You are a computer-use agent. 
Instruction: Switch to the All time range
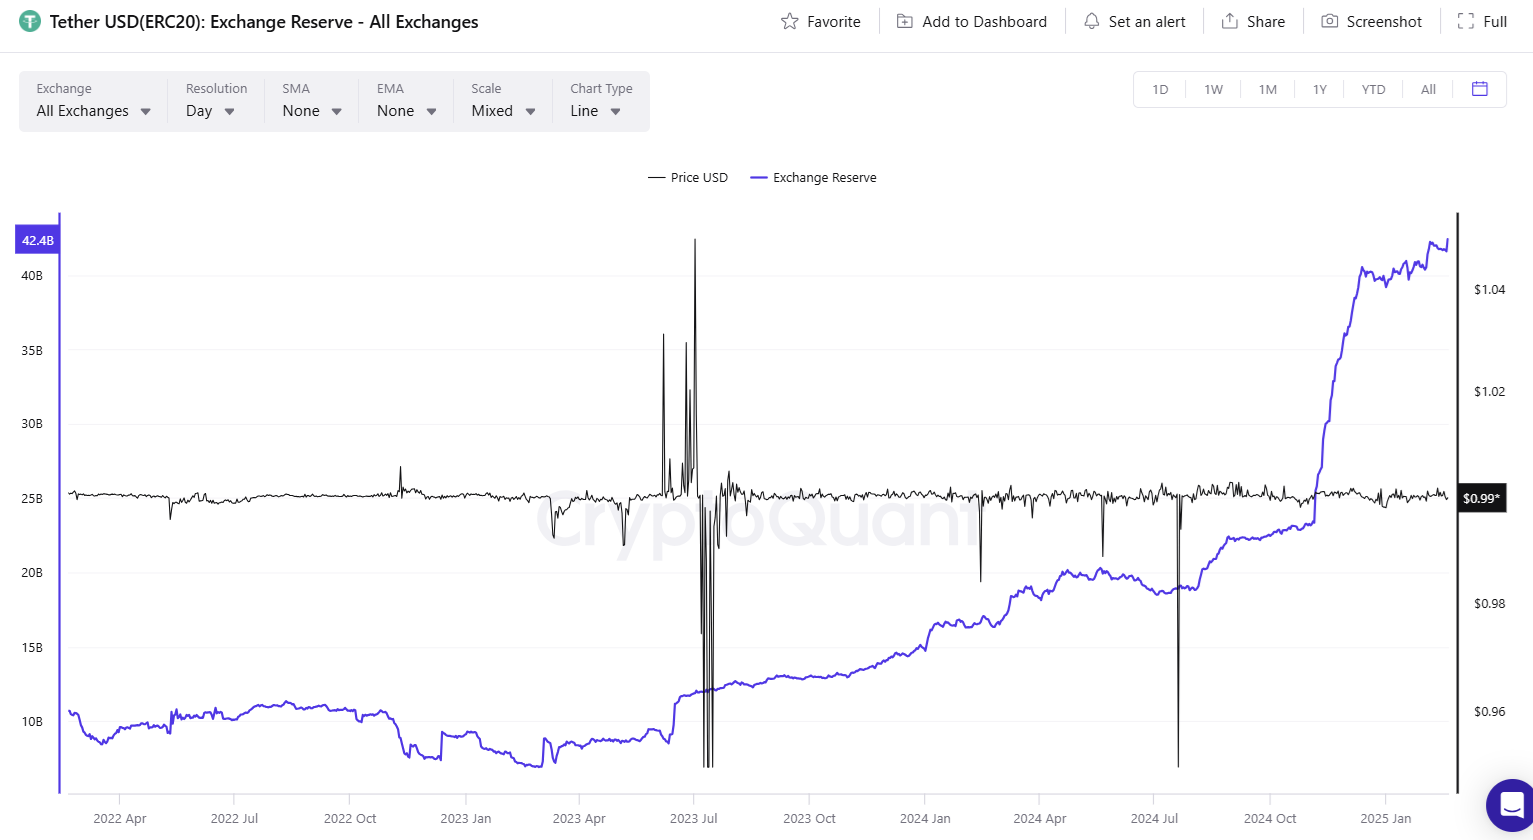1428,89
